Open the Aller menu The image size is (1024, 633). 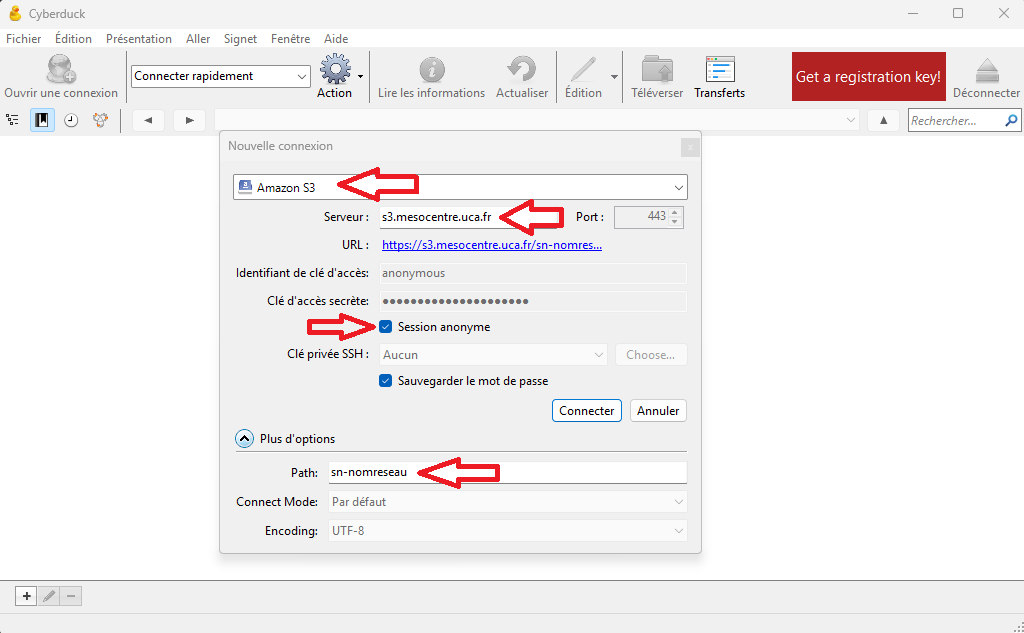click(198, 39)
